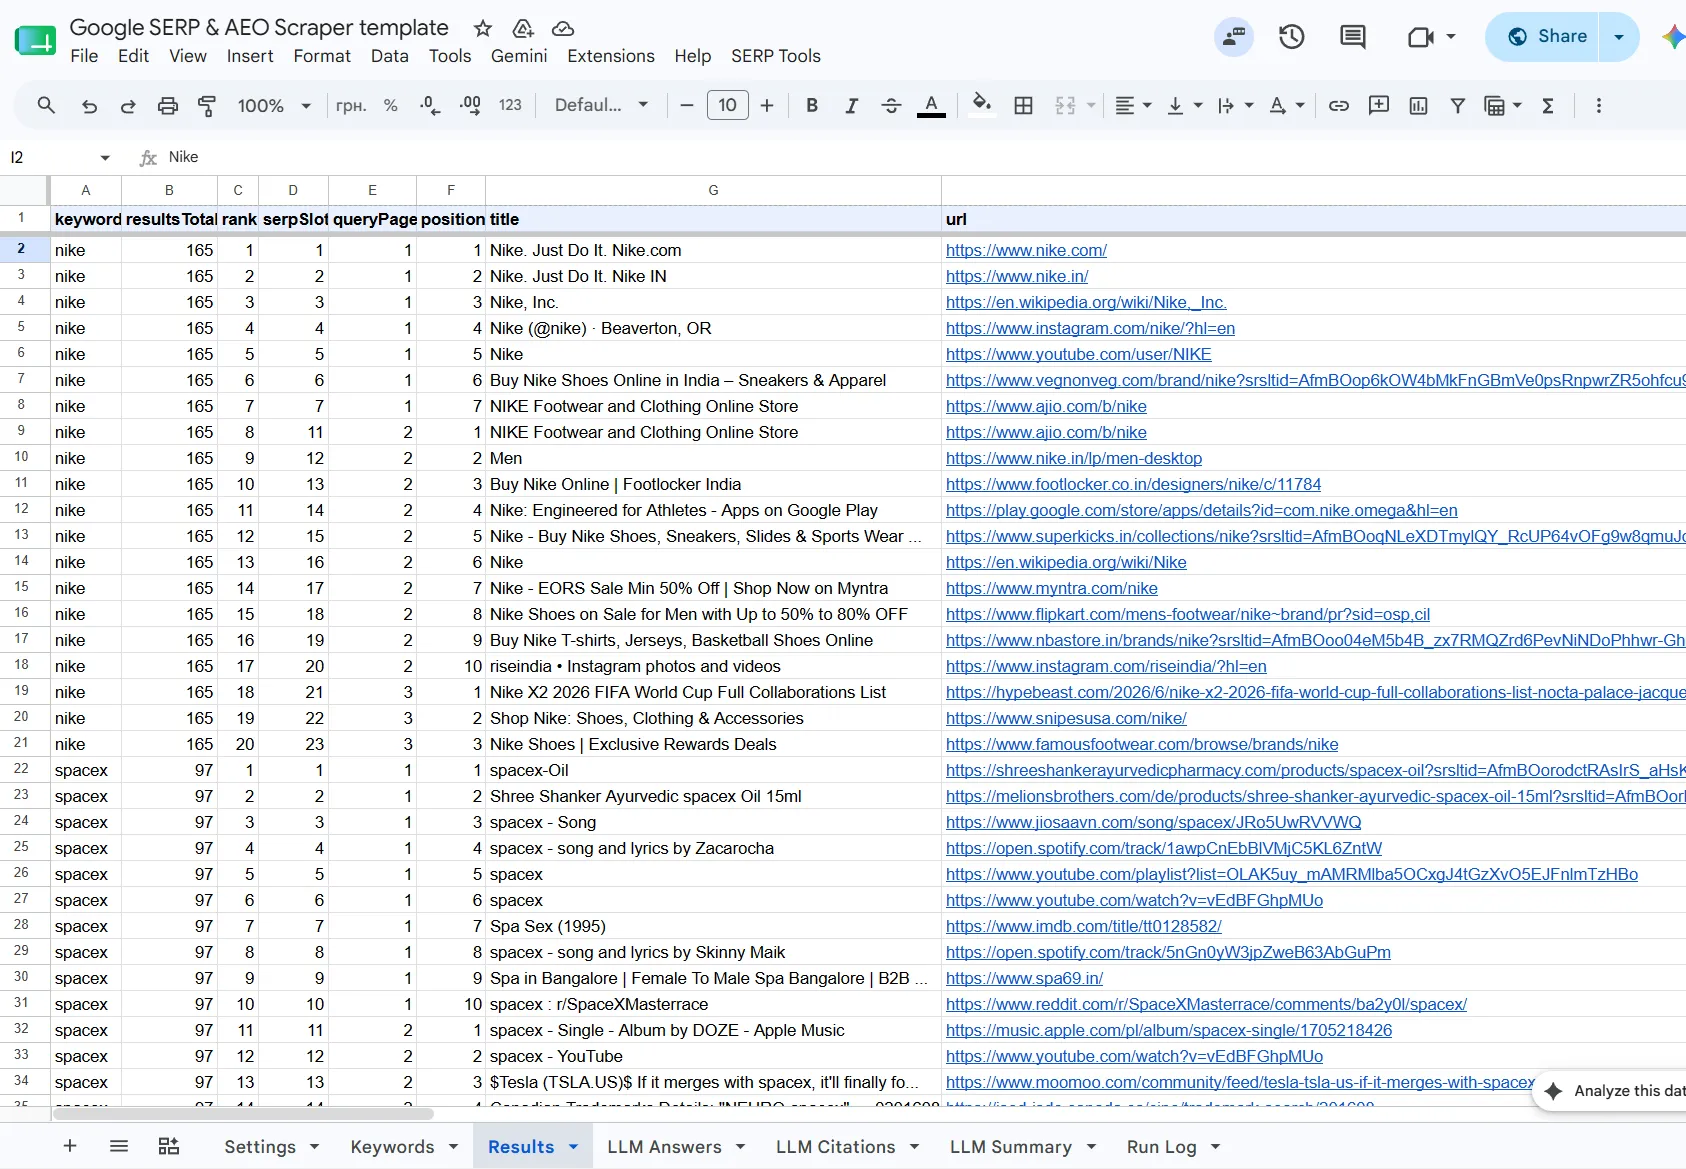1686x1169 pixels.
Task: Open the font family dropdown
Action: 601,105
